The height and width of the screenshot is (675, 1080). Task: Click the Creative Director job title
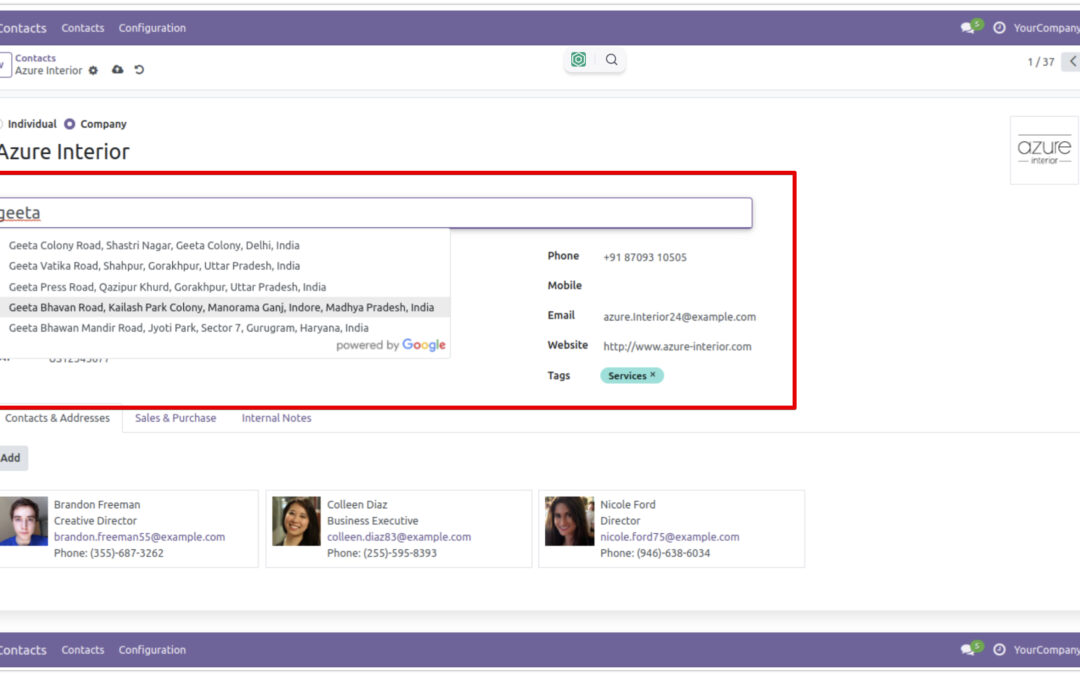click(x=95, y=521)
